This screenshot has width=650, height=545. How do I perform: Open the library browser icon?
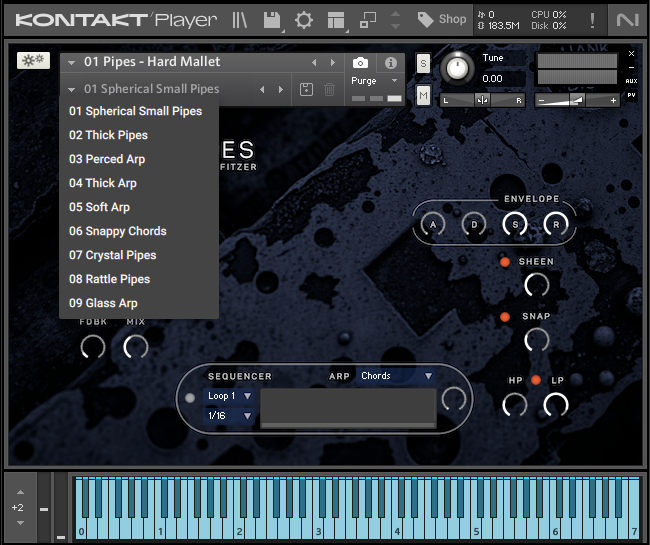[239, 19]
